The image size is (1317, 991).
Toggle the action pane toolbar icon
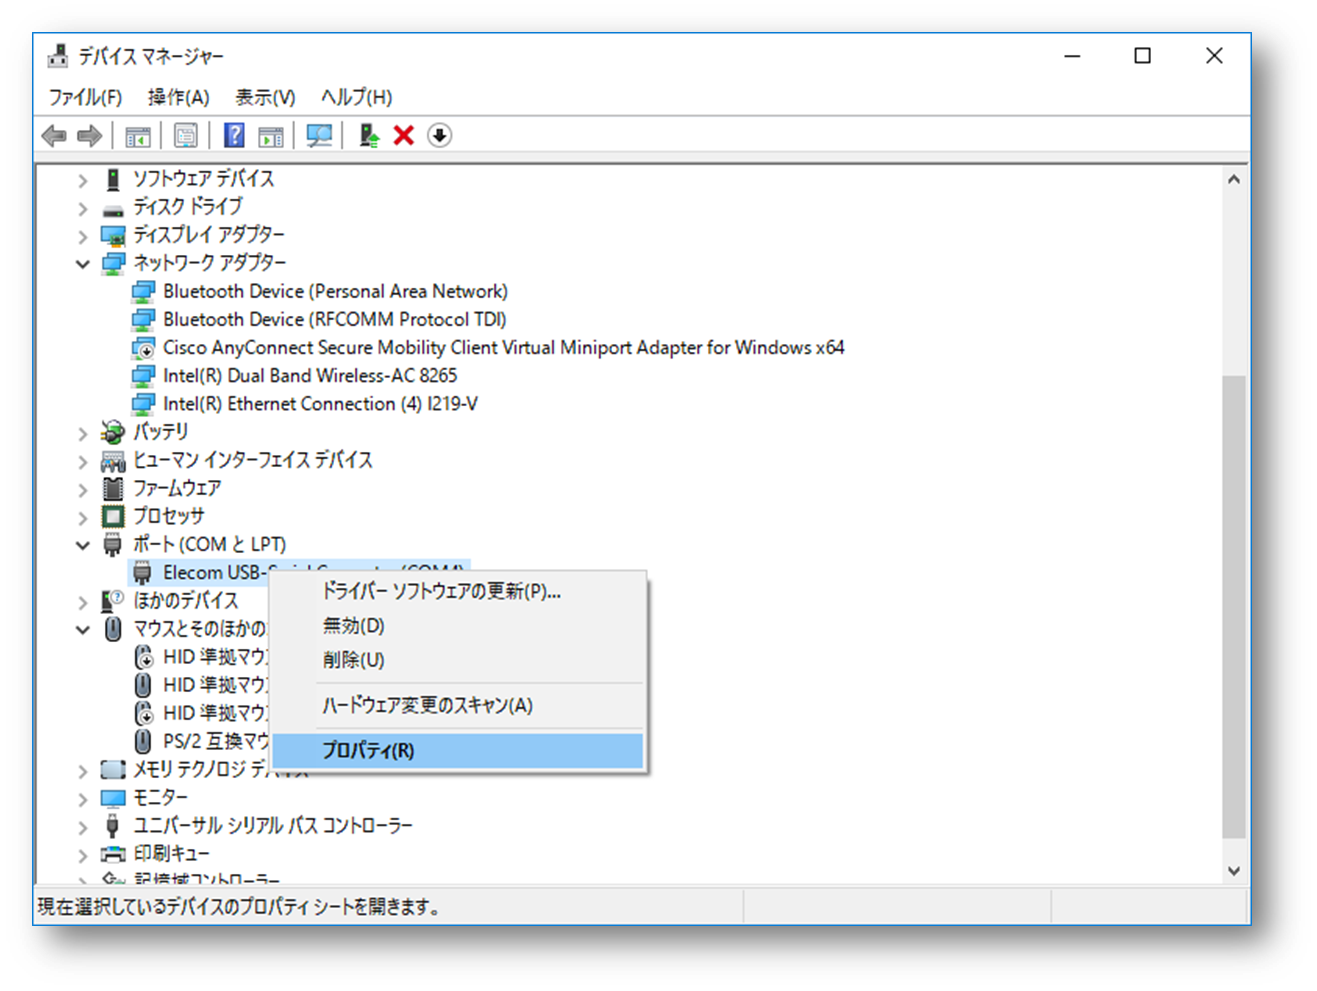pyautogui.click(x=271, y=135)
